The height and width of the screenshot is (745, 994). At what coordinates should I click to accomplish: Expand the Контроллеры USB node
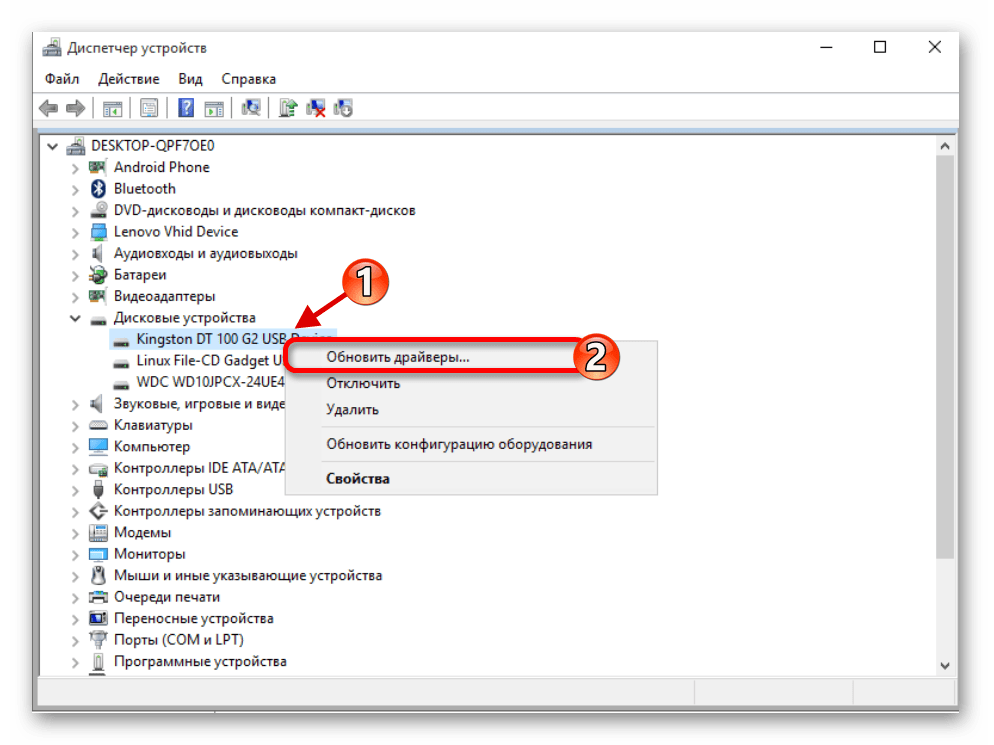click(x=75, y=490)
